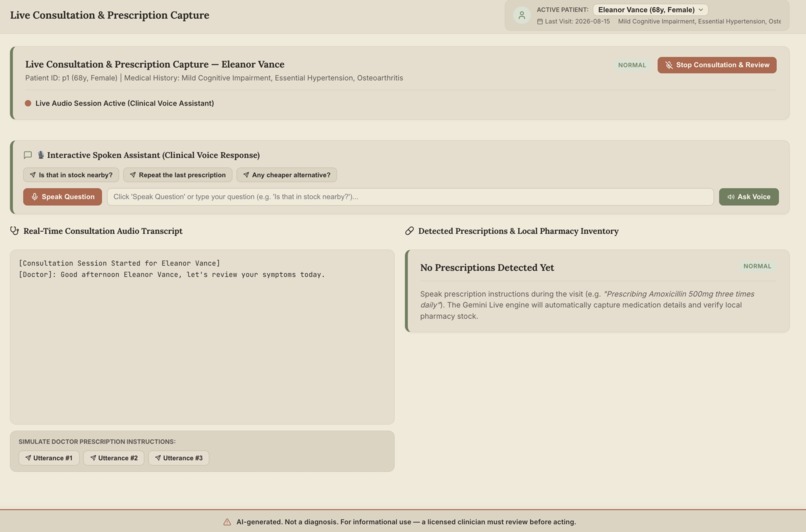Viewport: 806px width, 532px height.
Task: Click the 'Last Visit: 2026-08-15' text
Action: 577,22
